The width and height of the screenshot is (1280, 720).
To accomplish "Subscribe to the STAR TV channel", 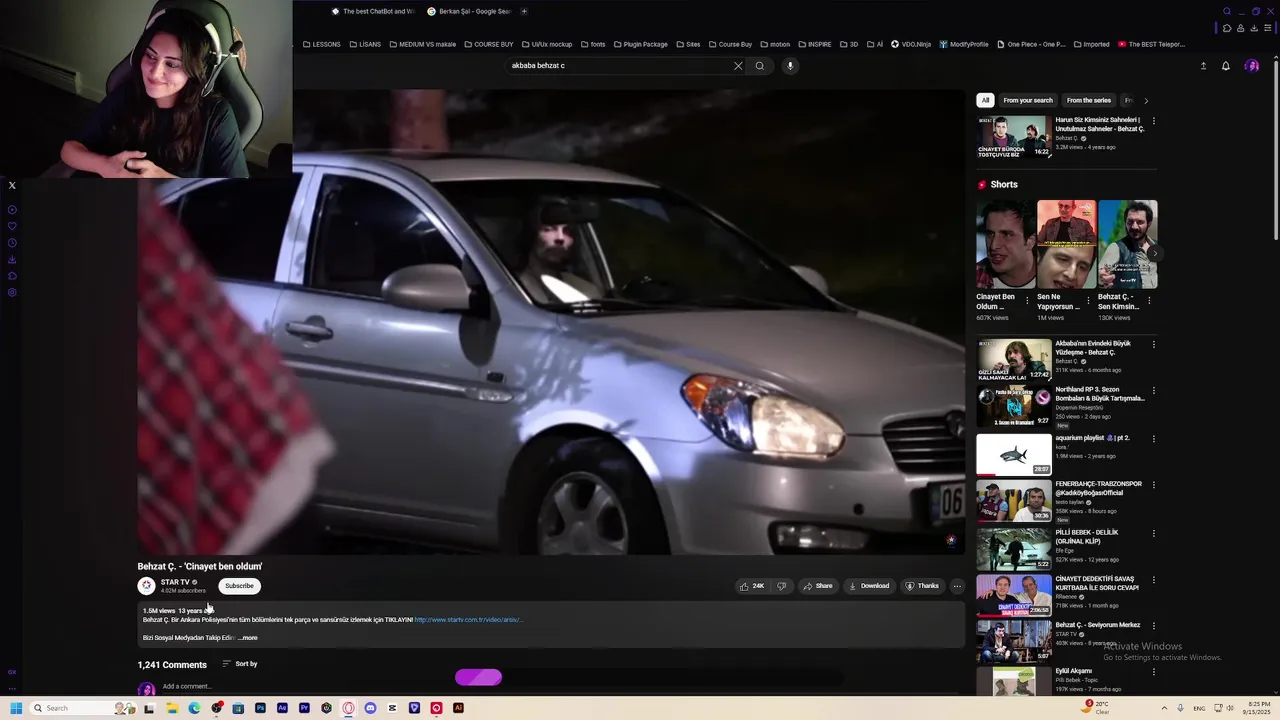I will (x=239, y=586).
